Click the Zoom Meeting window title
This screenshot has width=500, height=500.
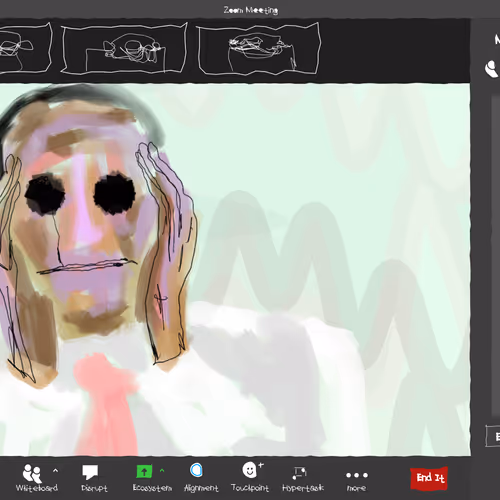(x=251, y=10)
